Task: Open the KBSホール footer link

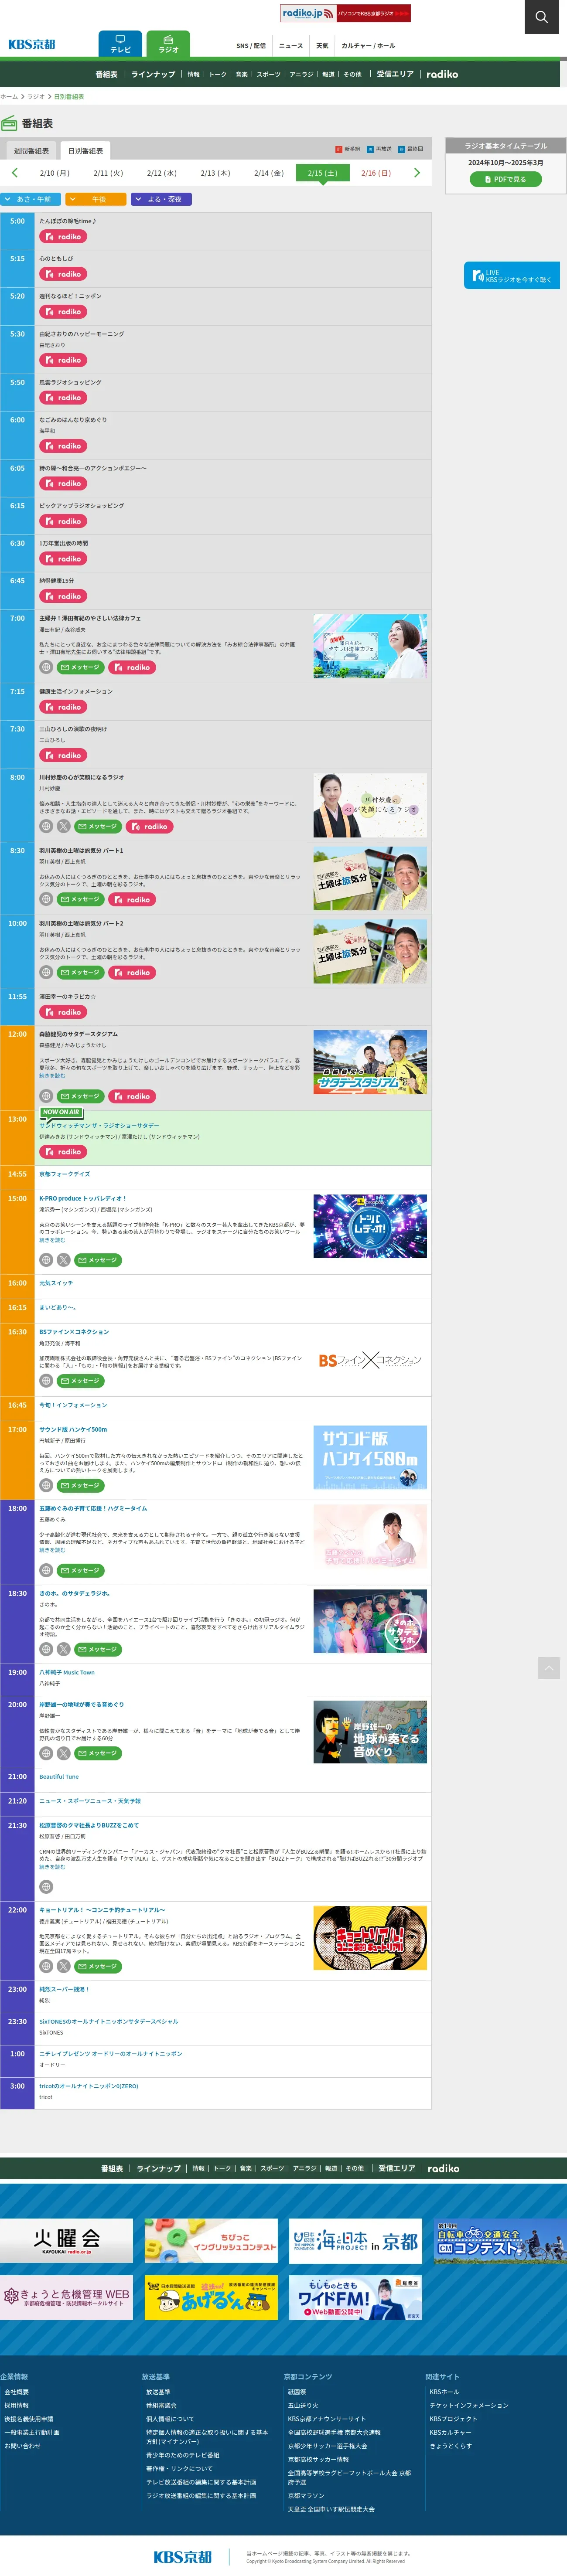Action: click(x=444, y=2392)
